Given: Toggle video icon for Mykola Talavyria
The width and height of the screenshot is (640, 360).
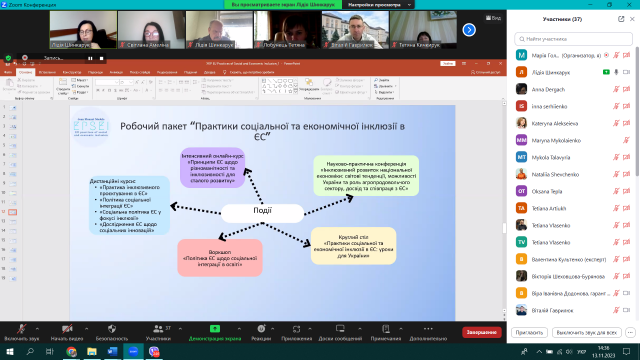Looking at the screenshot, I should tap(626, 157).
